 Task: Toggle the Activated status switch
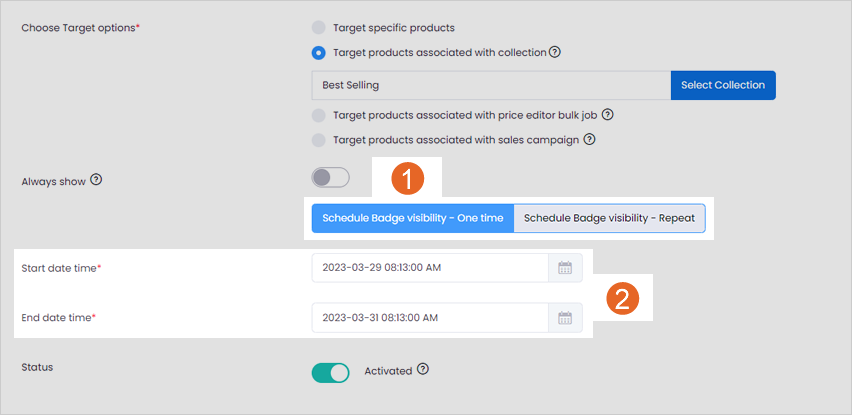coord(330,373)
